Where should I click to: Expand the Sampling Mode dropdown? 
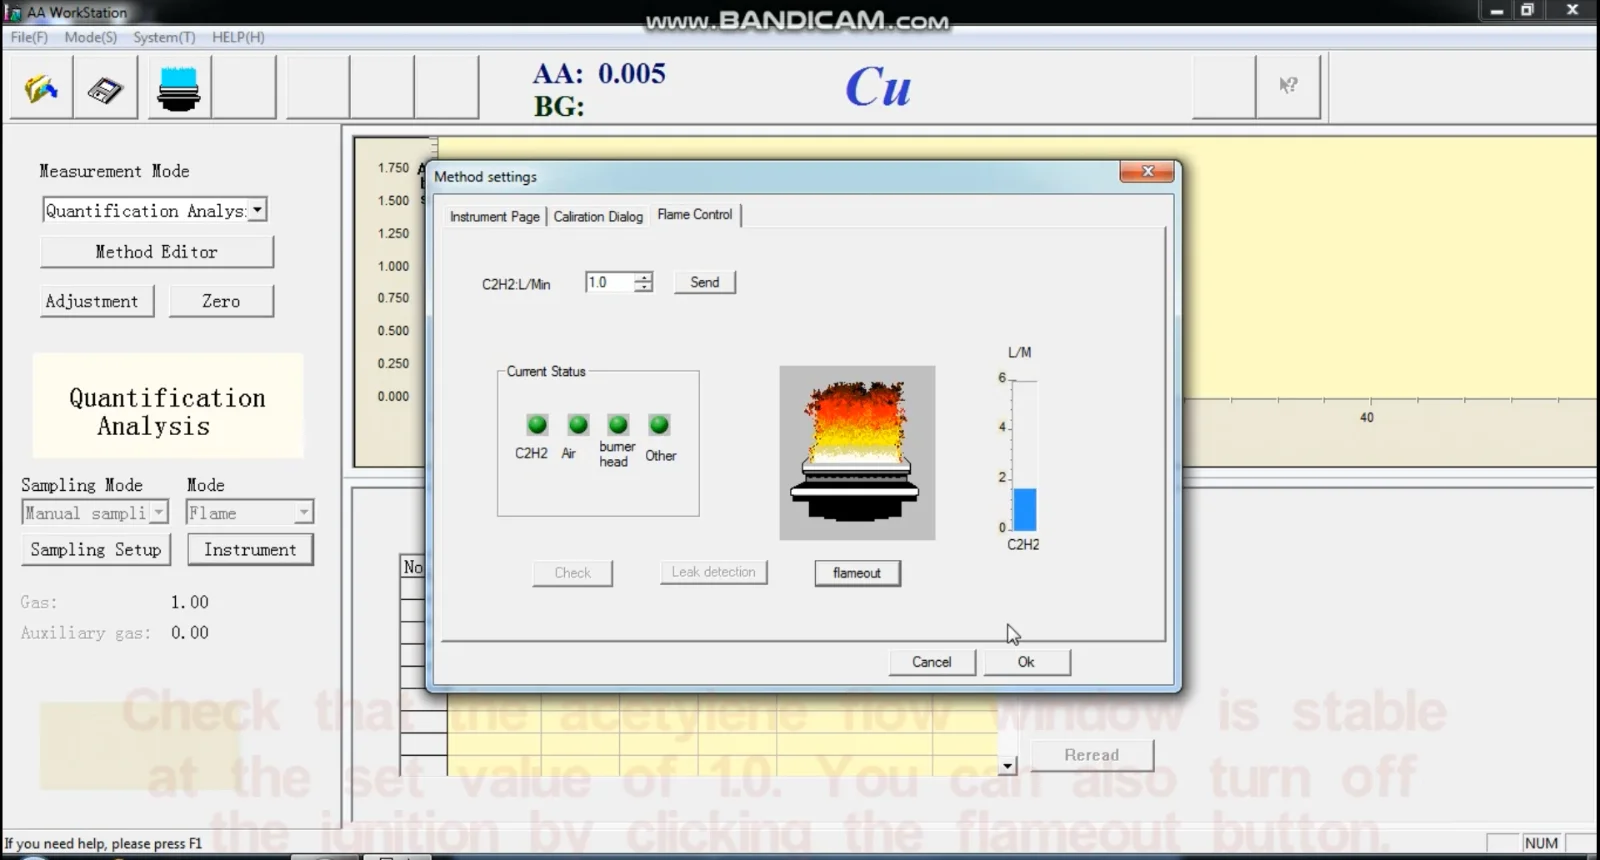point(158,513)
